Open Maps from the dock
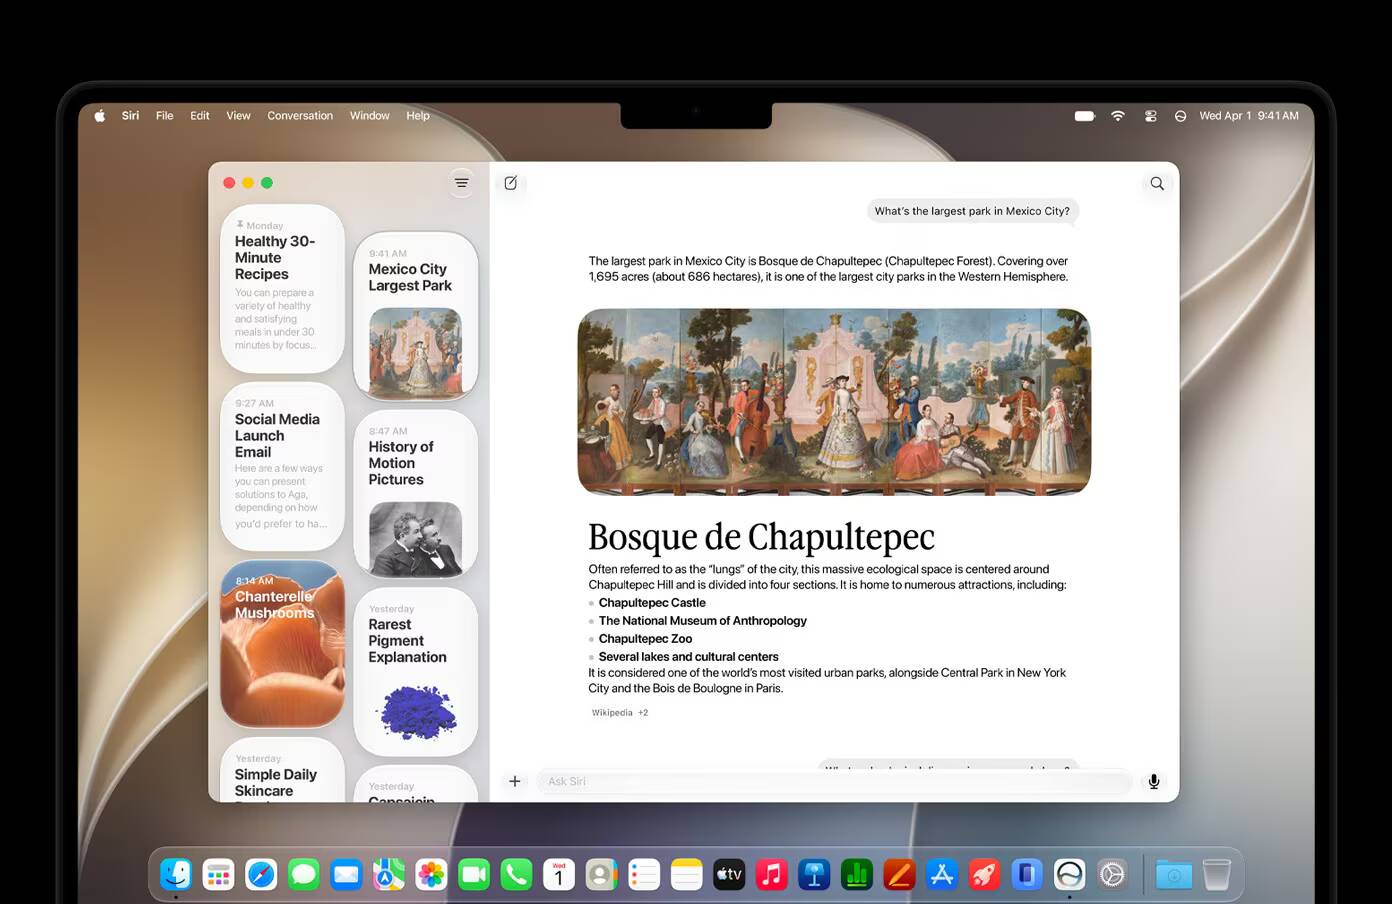 coord(389,875)
